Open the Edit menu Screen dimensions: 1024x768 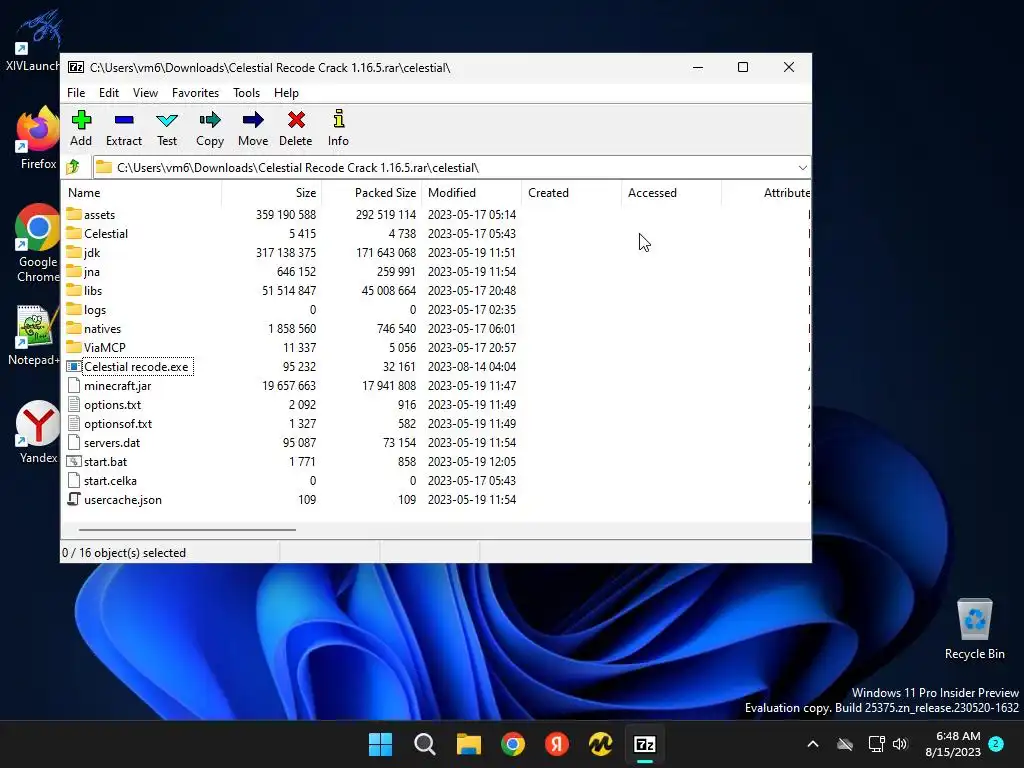pos(108,93)
